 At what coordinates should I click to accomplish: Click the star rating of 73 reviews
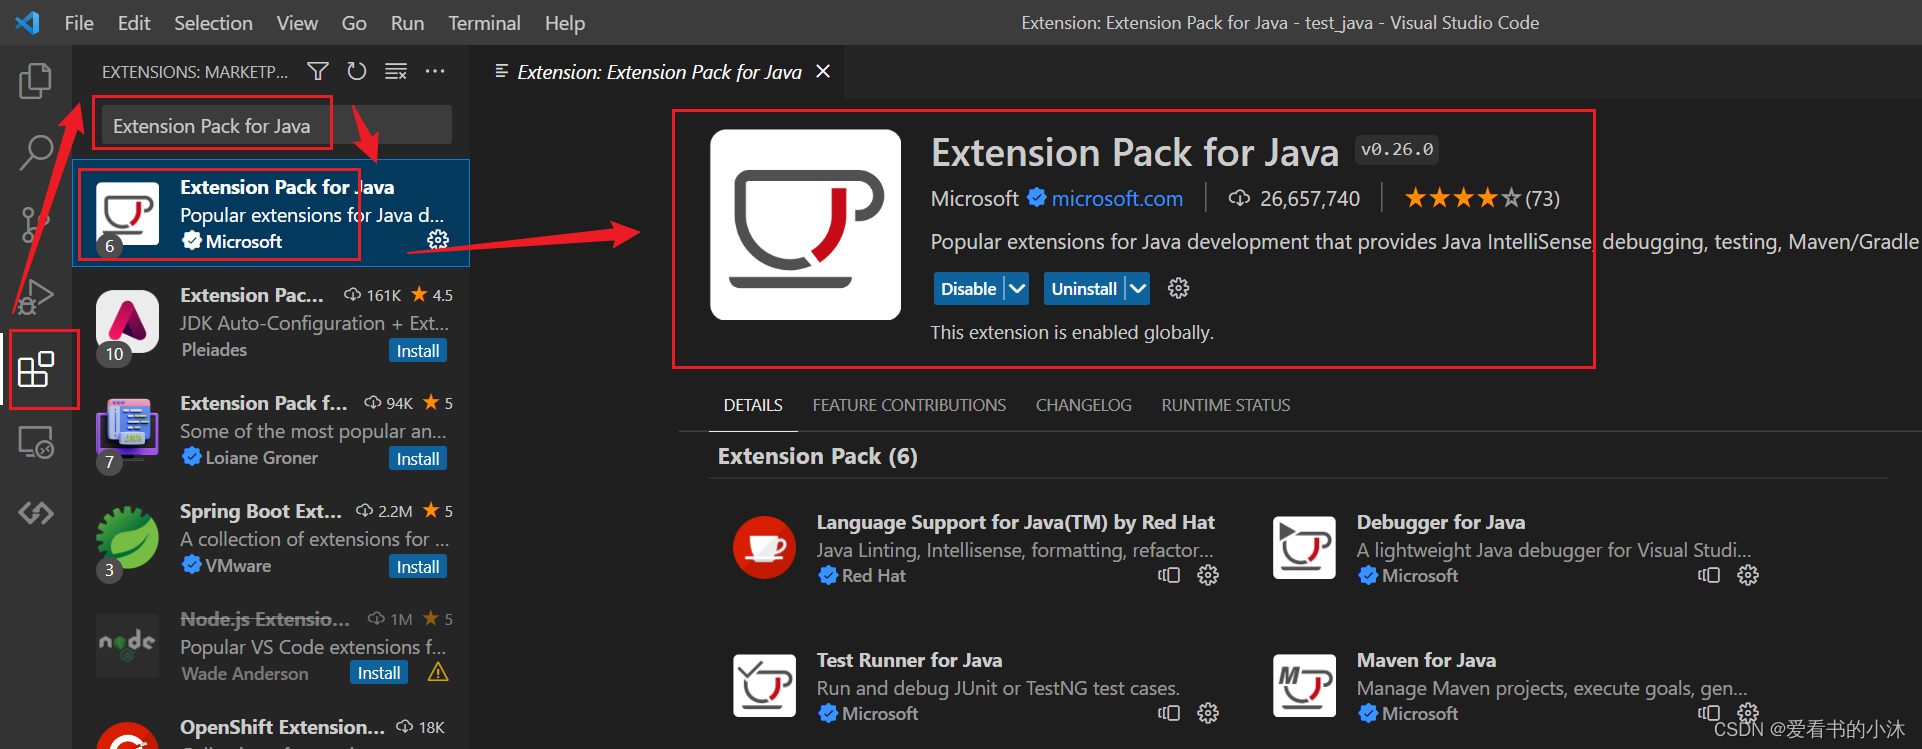(x=1481, y=198)
